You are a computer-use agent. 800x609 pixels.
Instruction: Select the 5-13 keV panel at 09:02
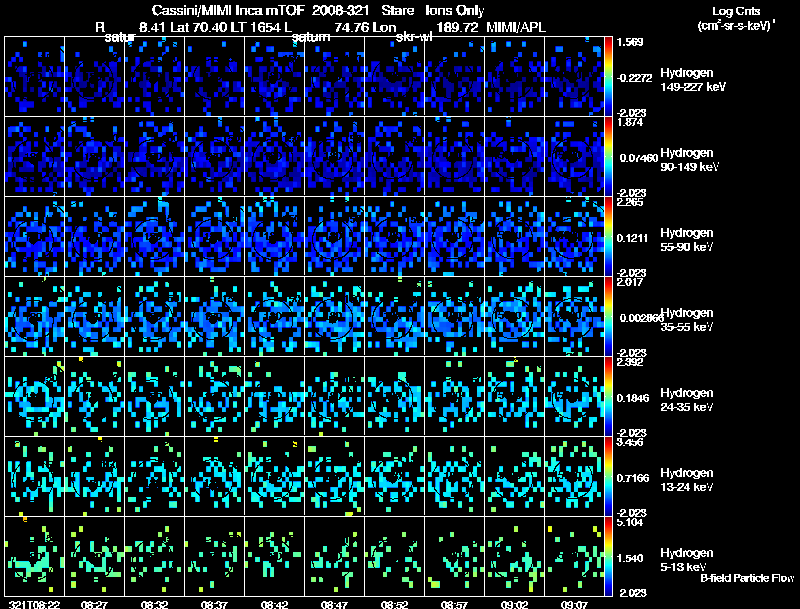click(x=514, y=557)
